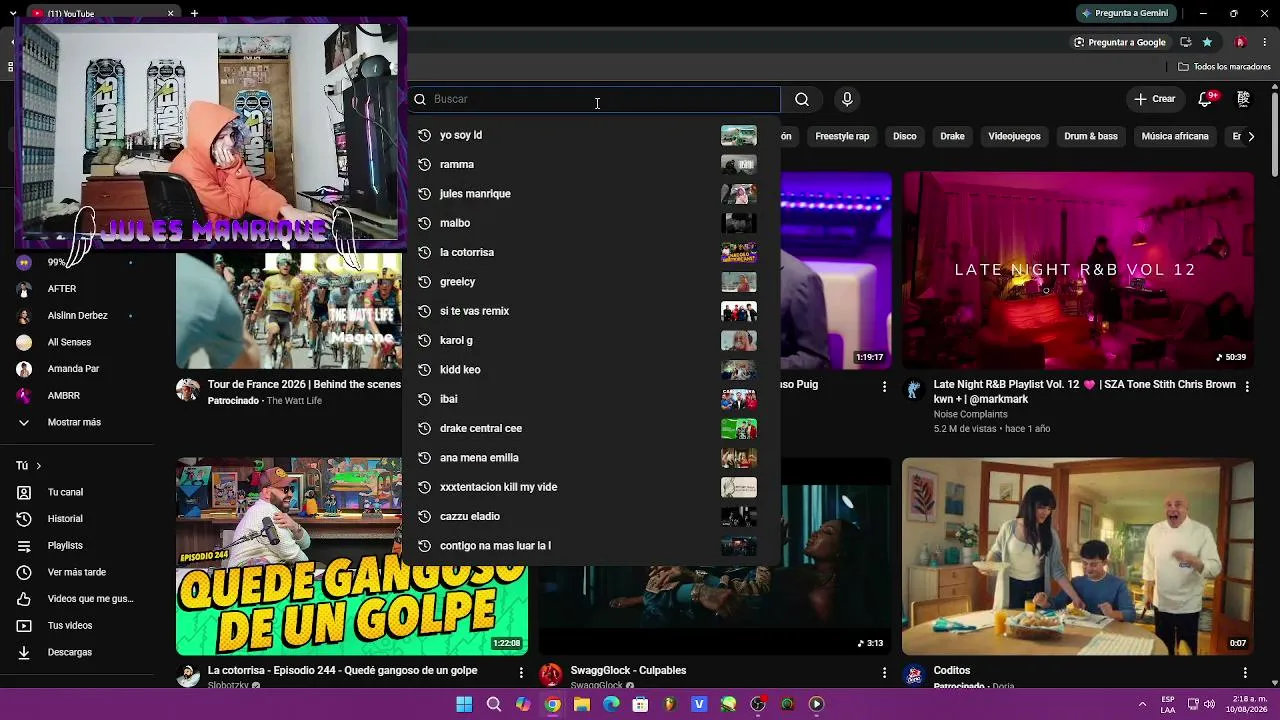Image resolution: width=1280 pixels, height=720 pixels.
Task: Launch Copilot from the taskbar
Action: 523,704
